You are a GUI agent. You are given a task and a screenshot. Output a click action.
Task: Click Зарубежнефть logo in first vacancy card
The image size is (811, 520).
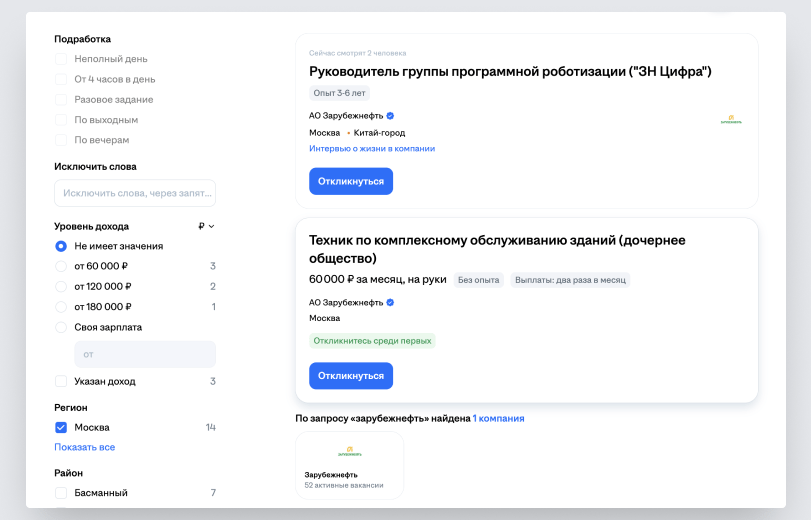pos(731,120)
